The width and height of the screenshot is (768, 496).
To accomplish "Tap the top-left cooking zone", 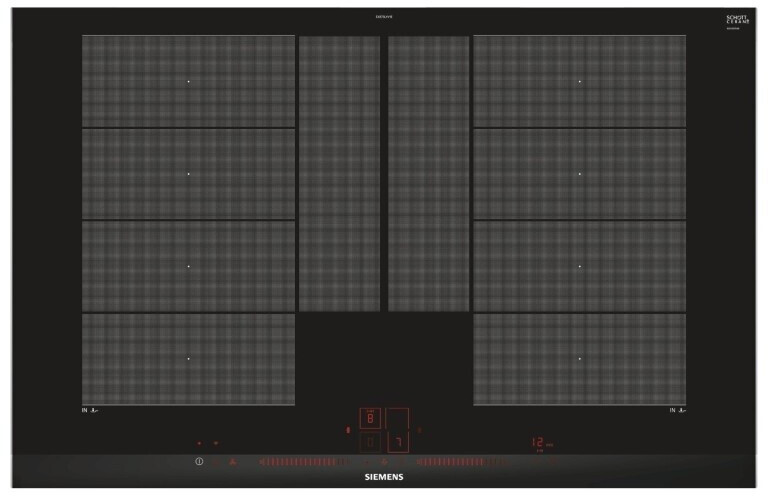I will coord(188,81).
